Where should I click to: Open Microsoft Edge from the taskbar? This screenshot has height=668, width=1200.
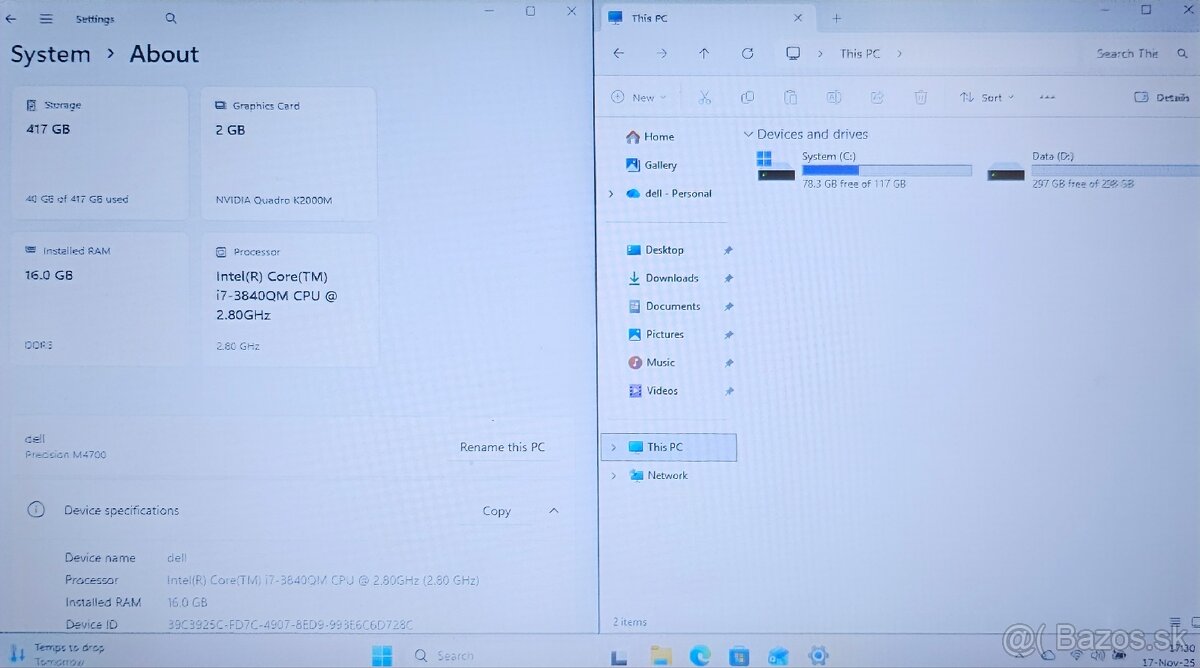click(x=700, y=656)
